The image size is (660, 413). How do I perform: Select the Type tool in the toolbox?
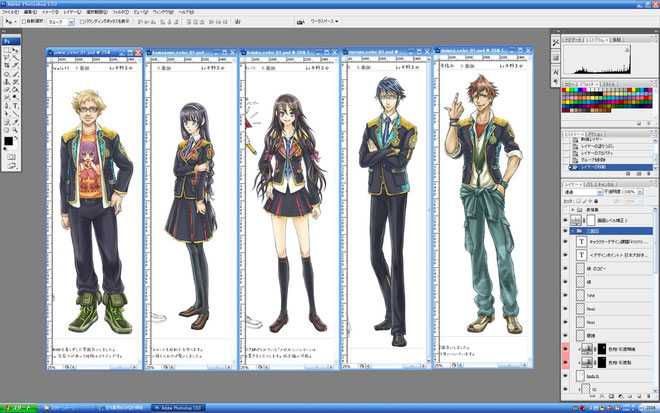[x=15, y=106]
